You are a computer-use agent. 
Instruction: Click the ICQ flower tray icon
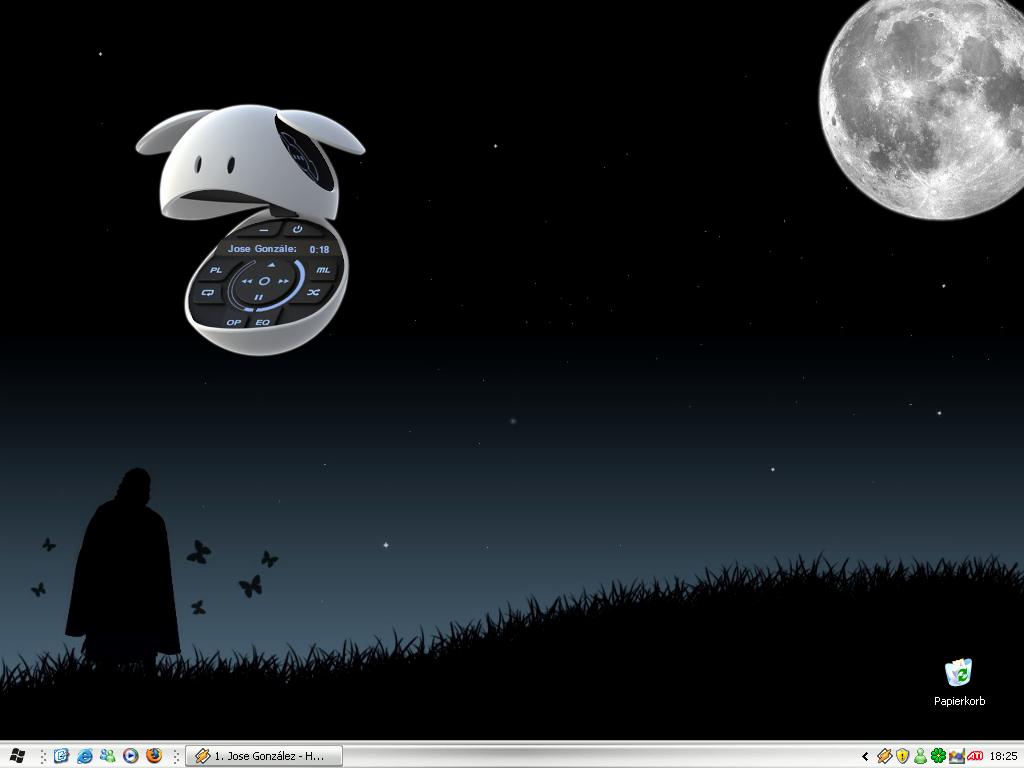[x=938, y=756]
